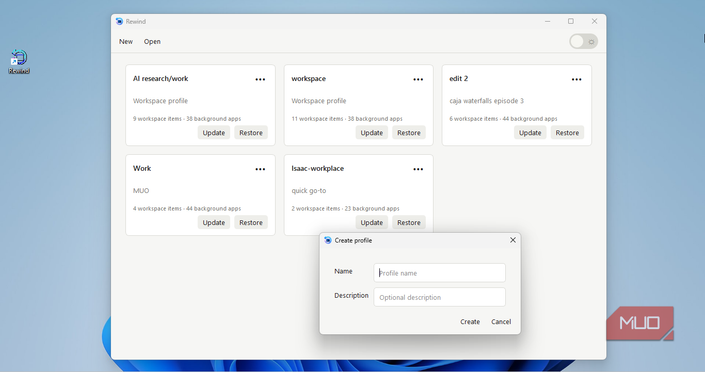Update the edit 2 profile
Image resolution: width=705 pixels, height=372 pixels.
coord(530,133)
